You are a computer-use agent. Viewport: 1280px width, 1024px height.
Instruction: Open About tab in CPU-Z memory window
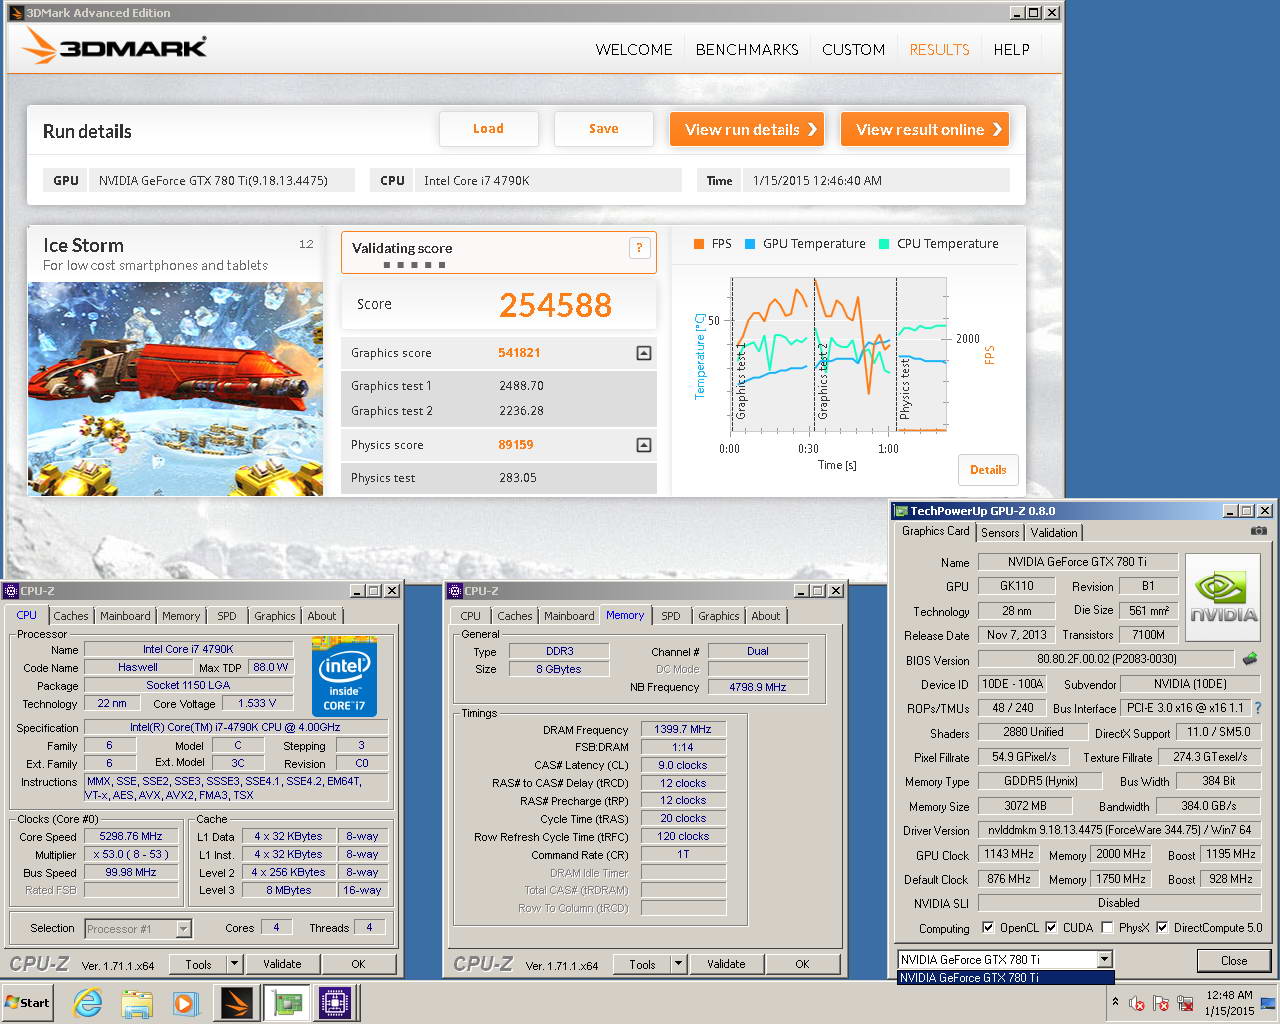[766, 616]
